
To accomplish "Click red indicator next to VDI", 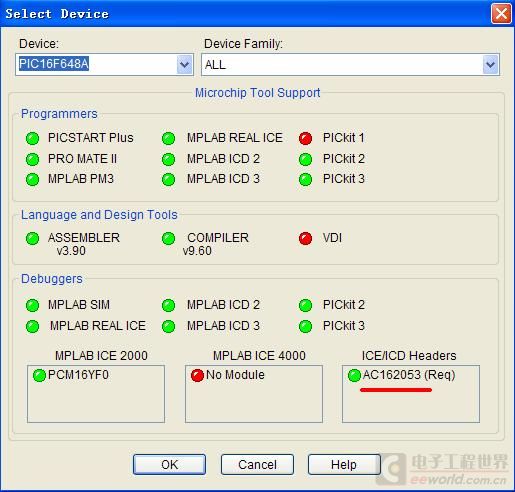I will (305, 238).
